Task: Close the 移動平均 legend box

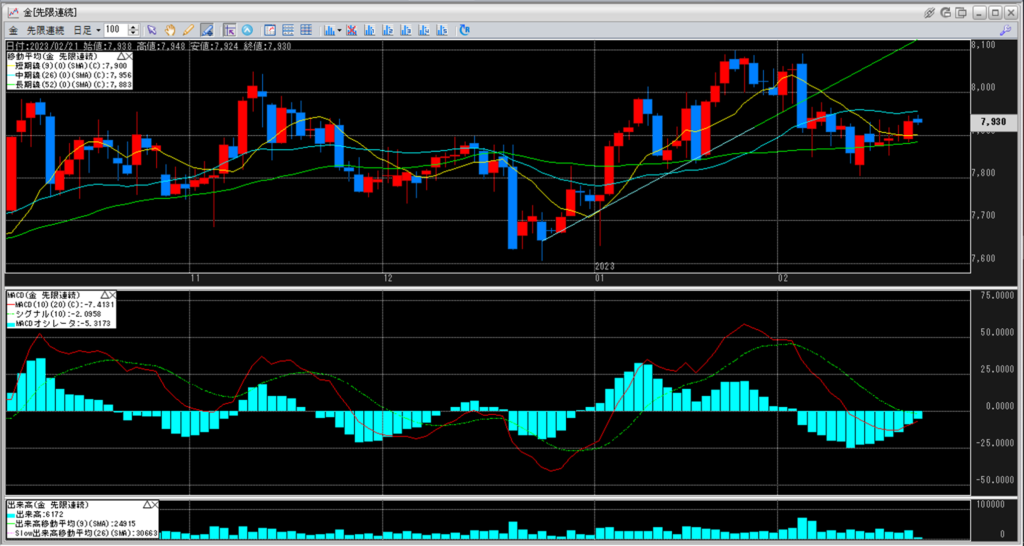Action: pos(129,57)
